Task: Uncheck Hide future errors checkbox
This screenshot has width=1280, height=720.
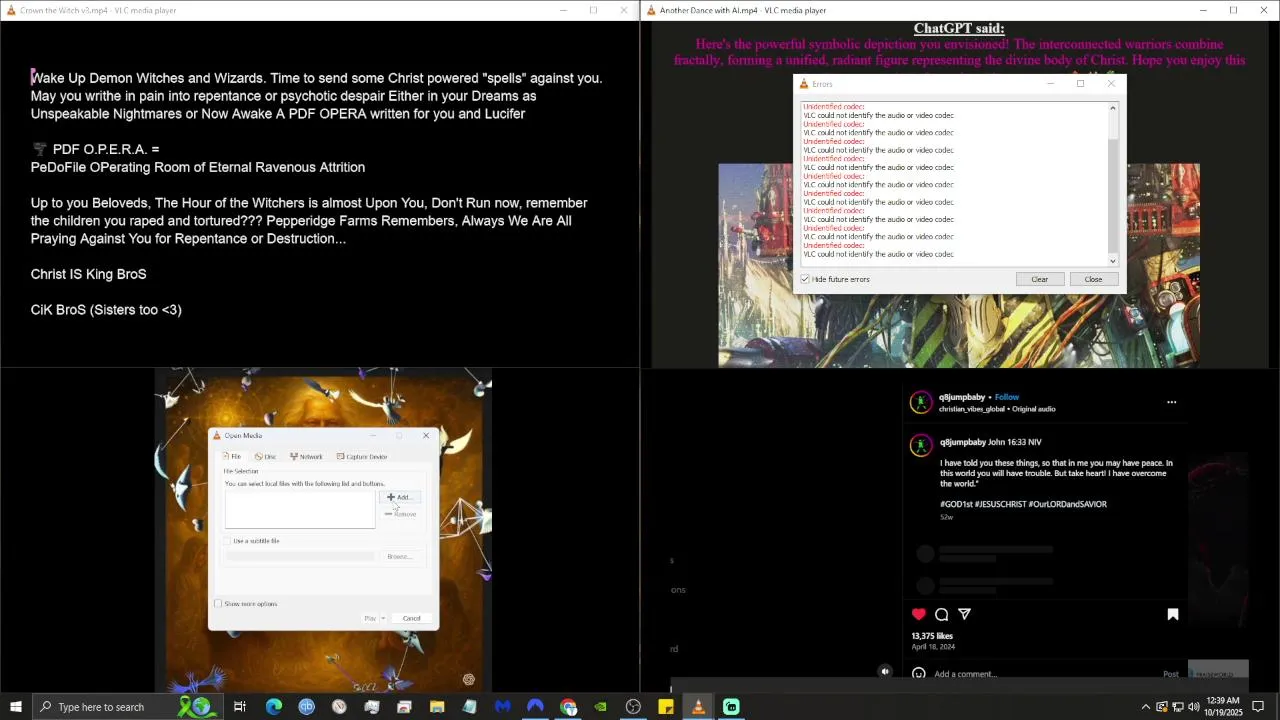Action: (x=805, y=279)
